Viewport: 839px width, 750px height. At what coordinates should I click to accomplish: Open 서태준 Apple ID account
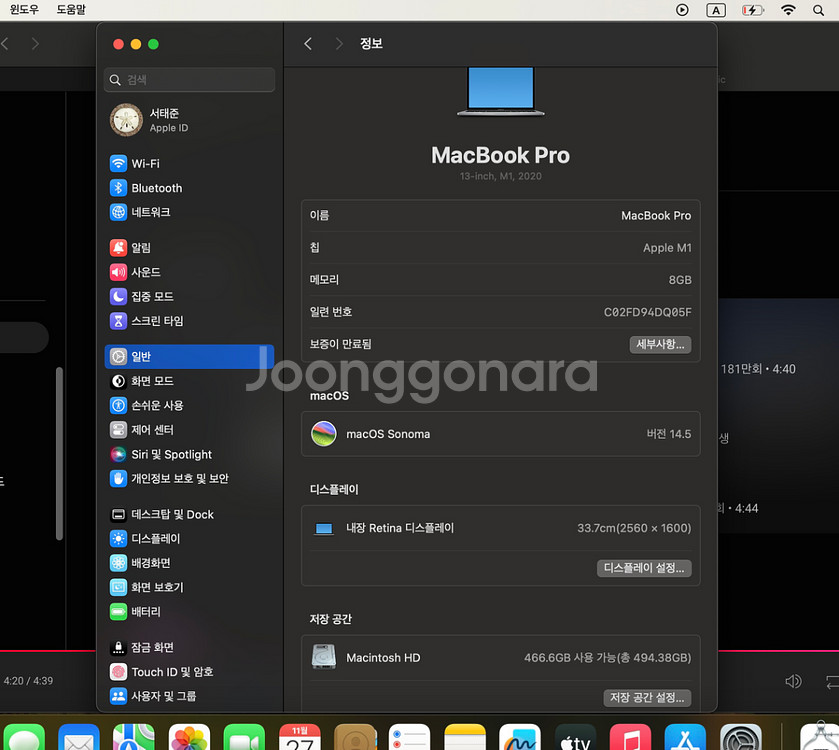(189, 120)
